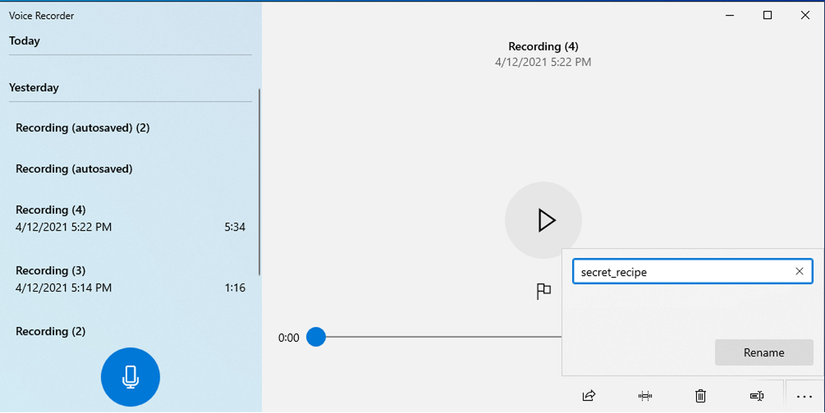This screenshot has width=825, height=413.
Task: Click the playback position slider knob
Action: (316, 337)
